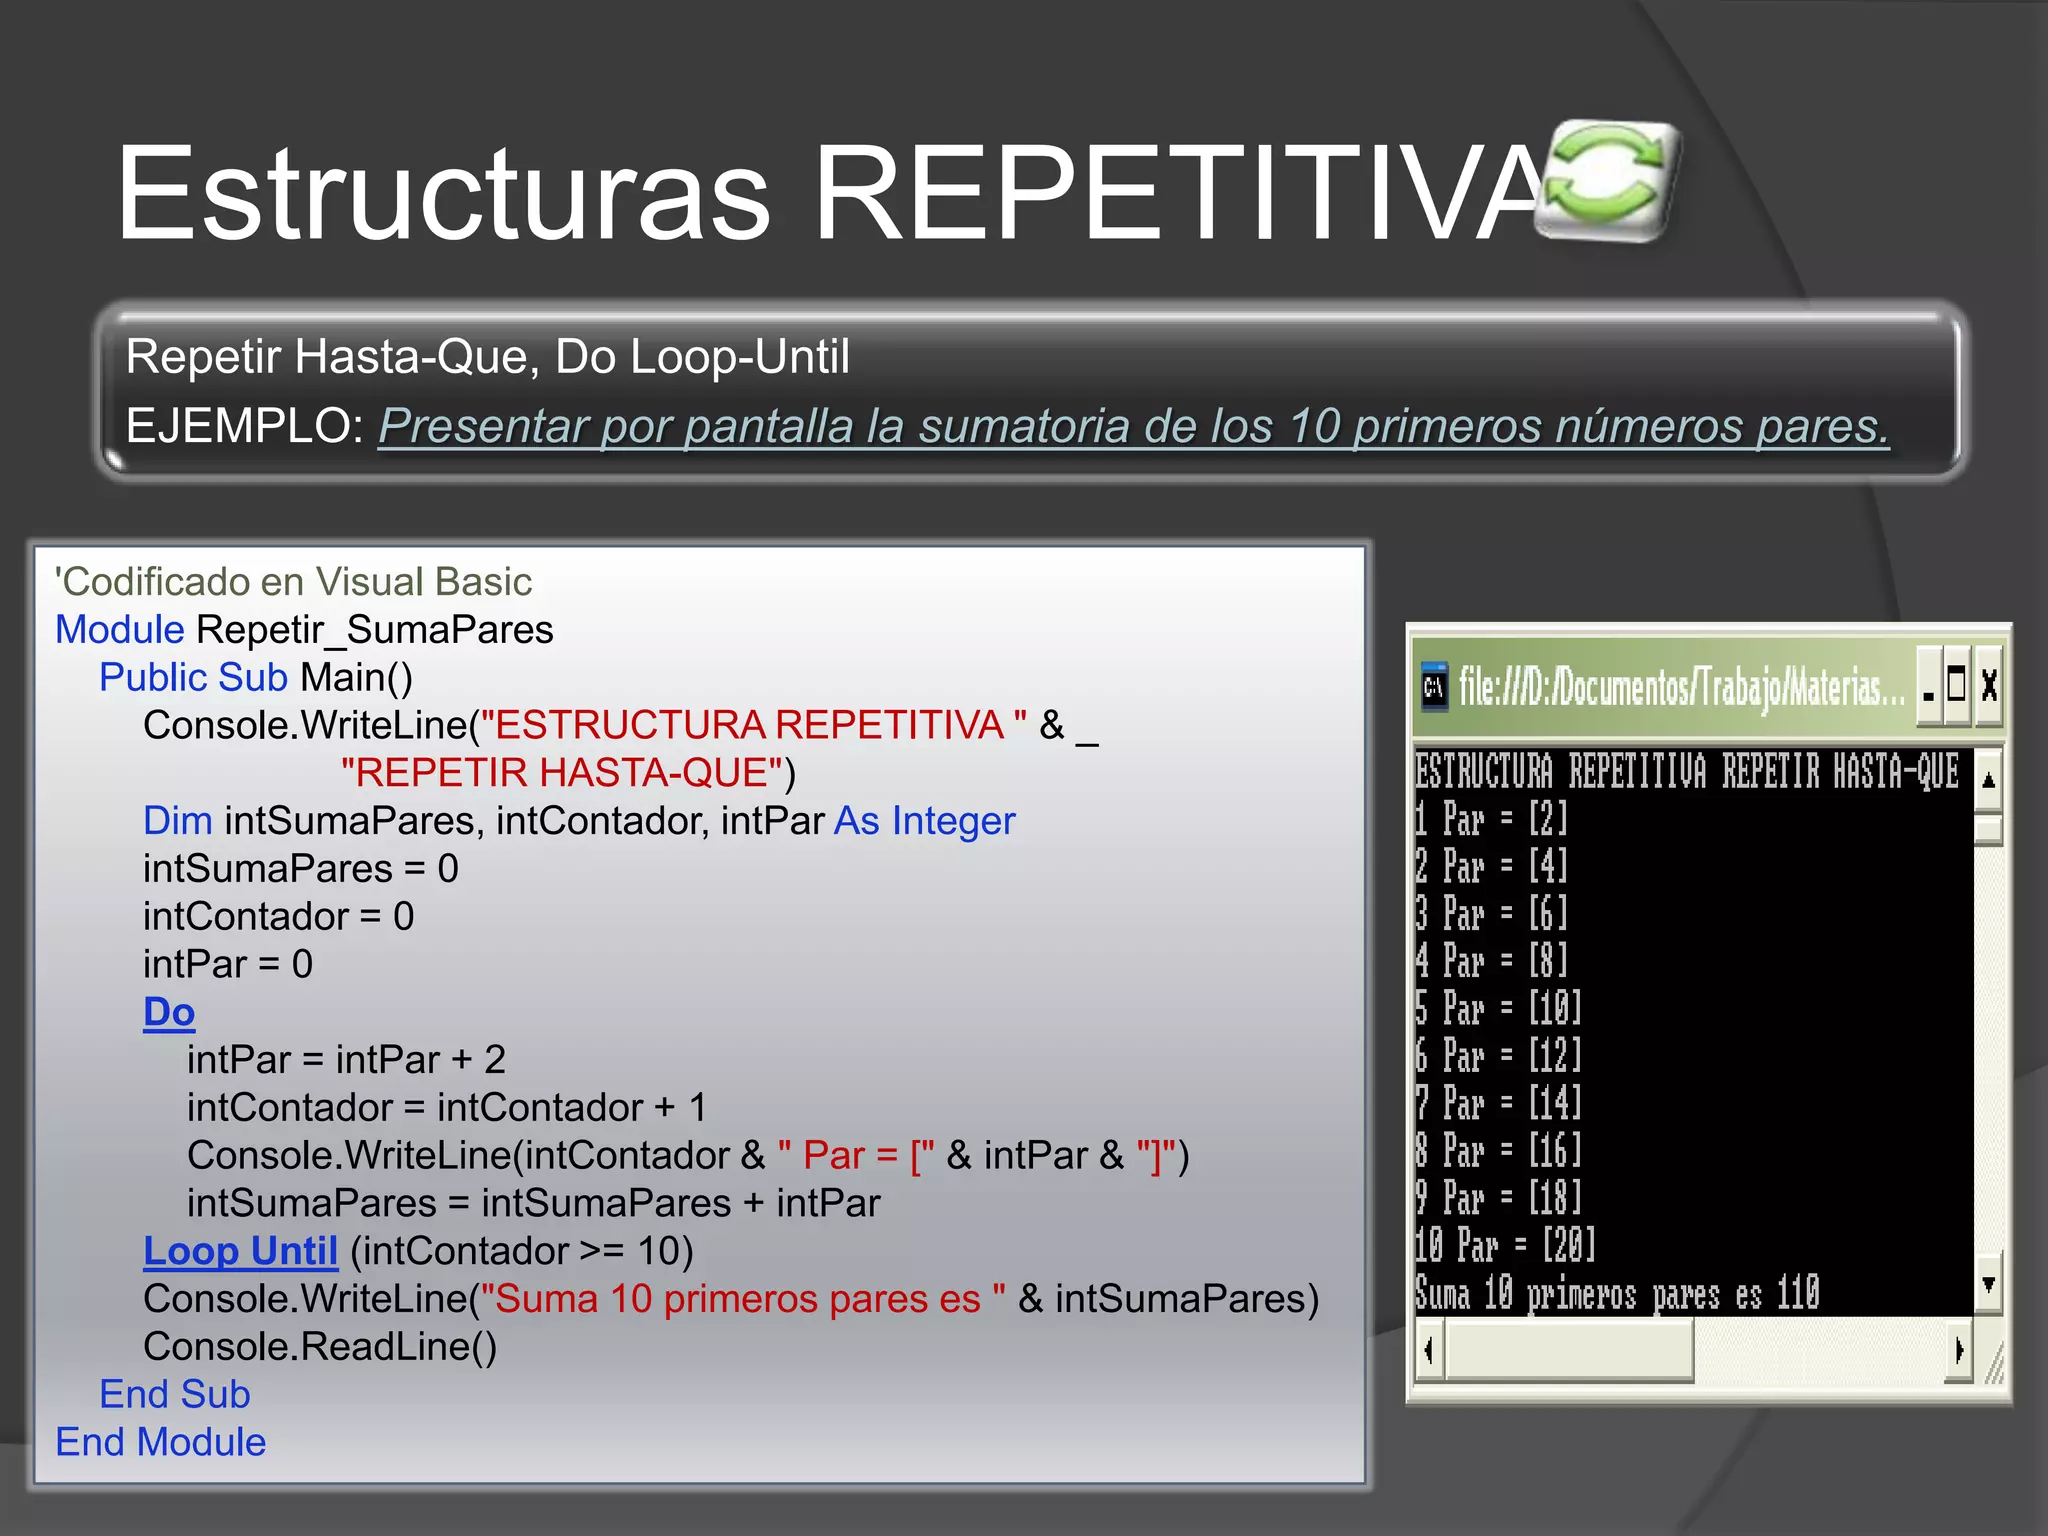Maximize the console output window
The width and height of the screenshot is (2048, 1536).
click(x=1956, y=686)
